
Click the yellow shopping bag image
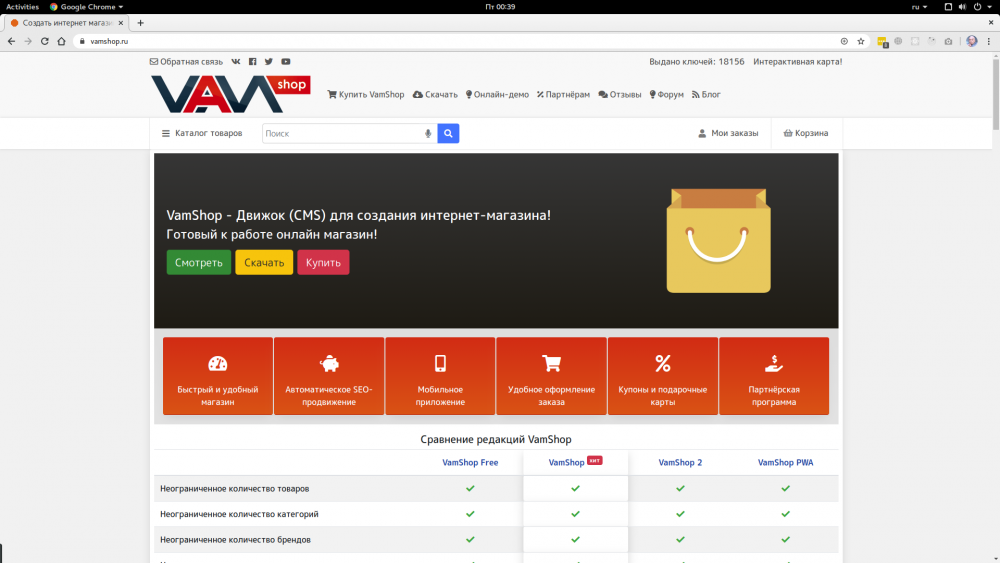(x=718, y=240)
